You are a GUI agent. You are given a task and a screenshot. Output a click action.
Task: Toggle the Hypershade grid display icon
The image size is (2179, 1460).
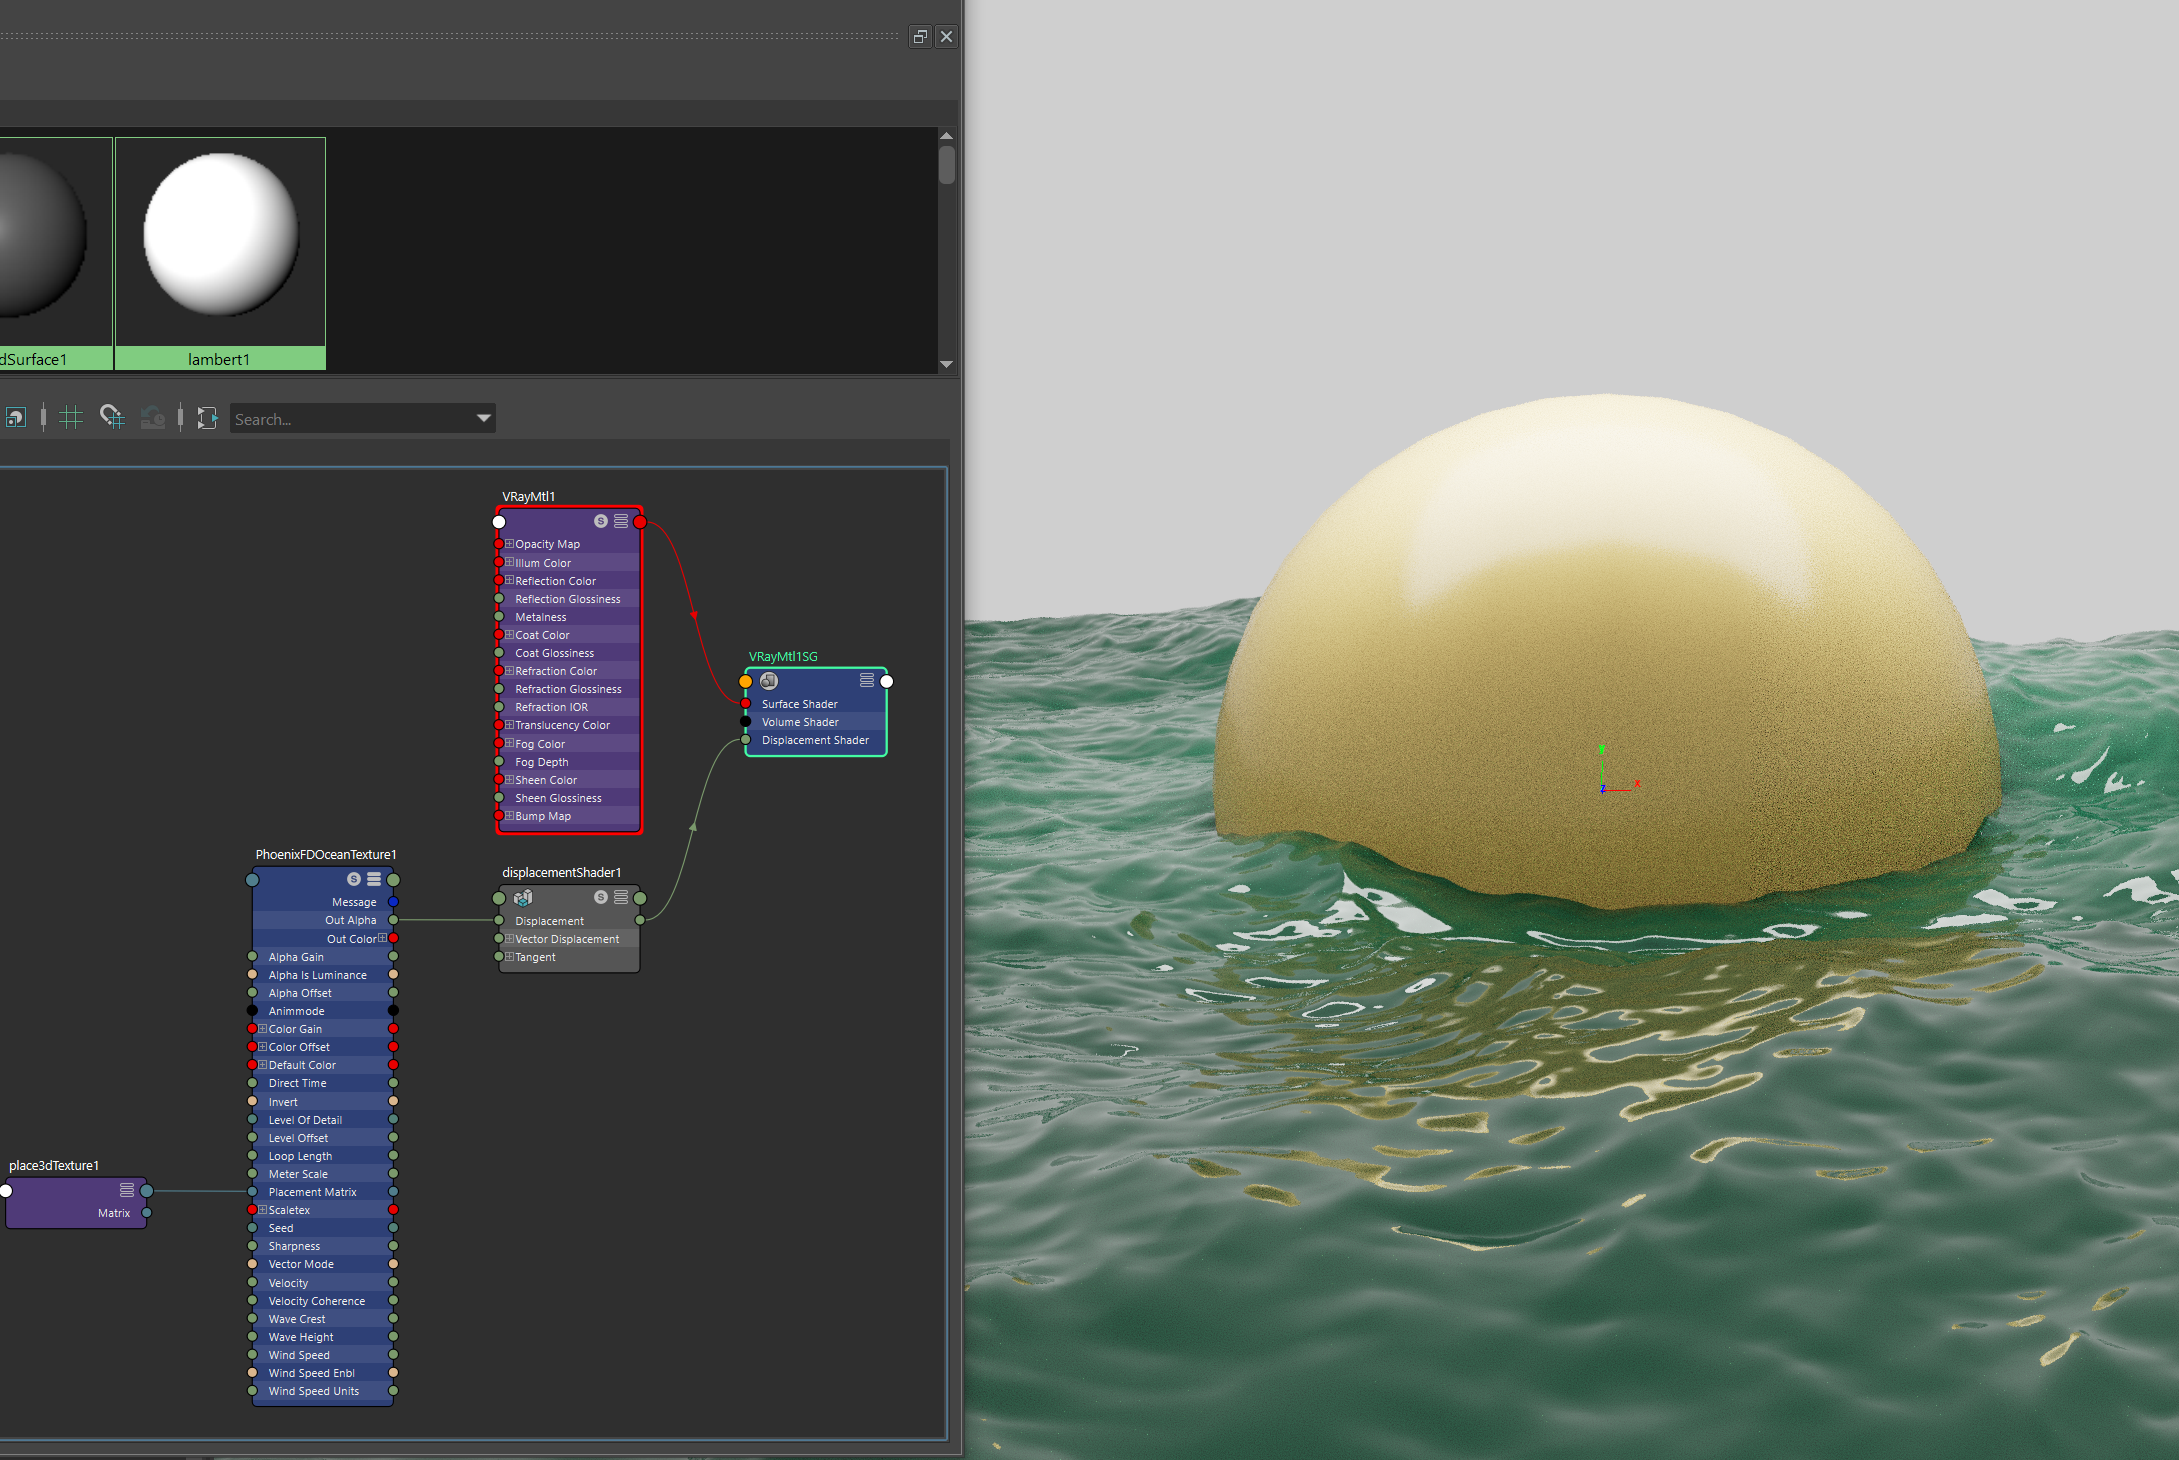(x=71, y=418)
